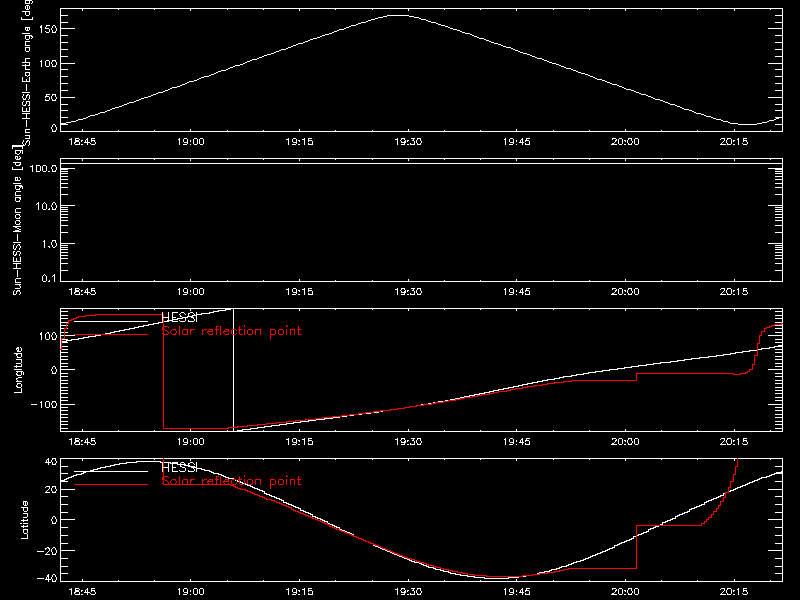Click the Latitude axis title

(x=24, y=520)
